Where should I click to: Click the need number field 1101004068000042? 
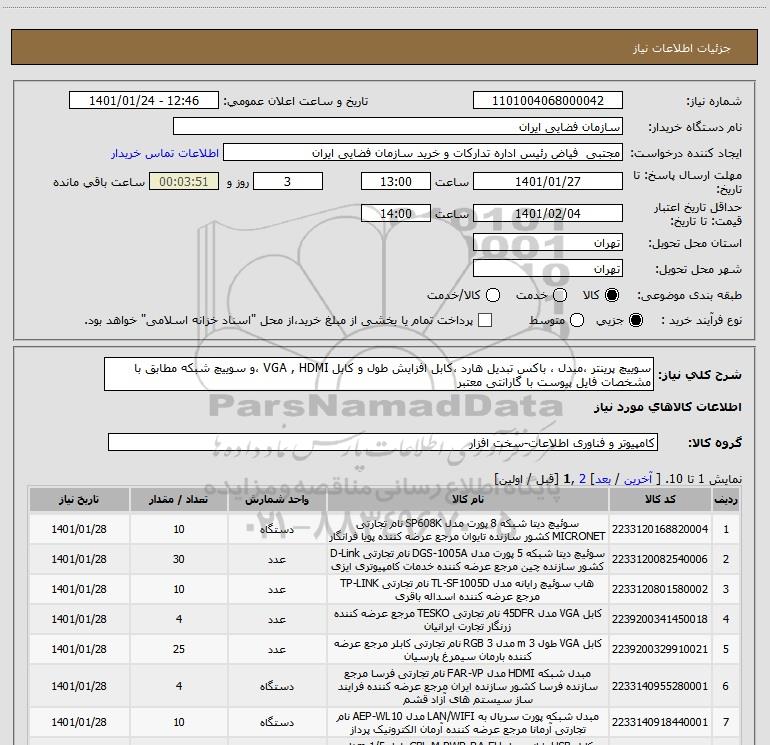548,101
